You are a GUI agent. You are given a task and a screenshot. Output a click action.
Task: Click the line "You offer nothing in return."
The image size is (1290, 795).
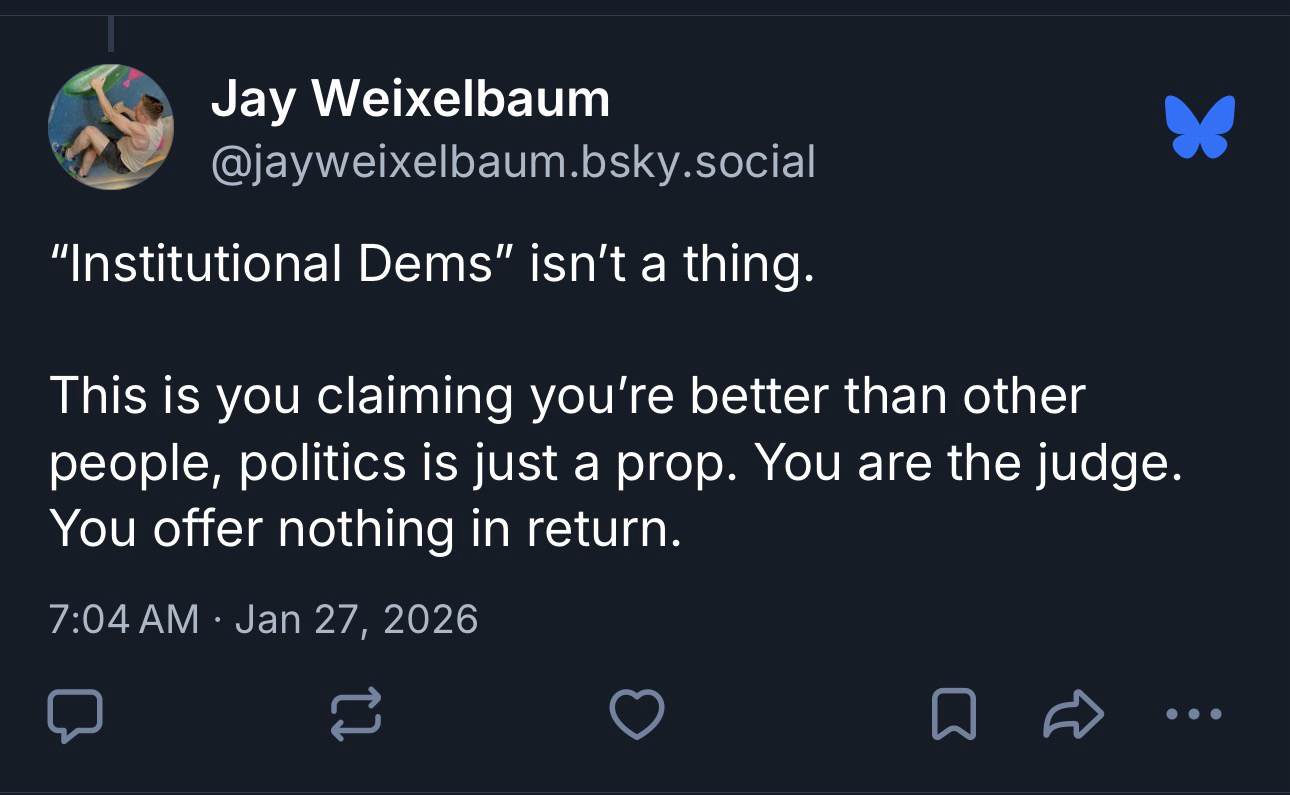pyautogui.click(x=365, y=528)
